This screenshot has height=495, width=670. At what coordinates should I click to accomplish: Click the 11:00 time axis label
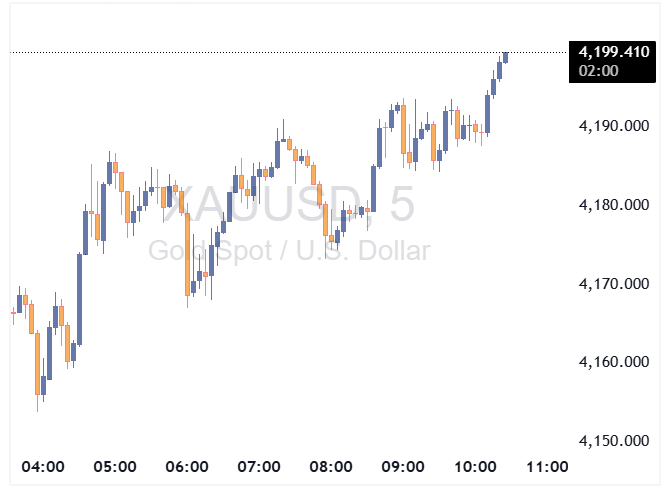(x=547, y=467)
